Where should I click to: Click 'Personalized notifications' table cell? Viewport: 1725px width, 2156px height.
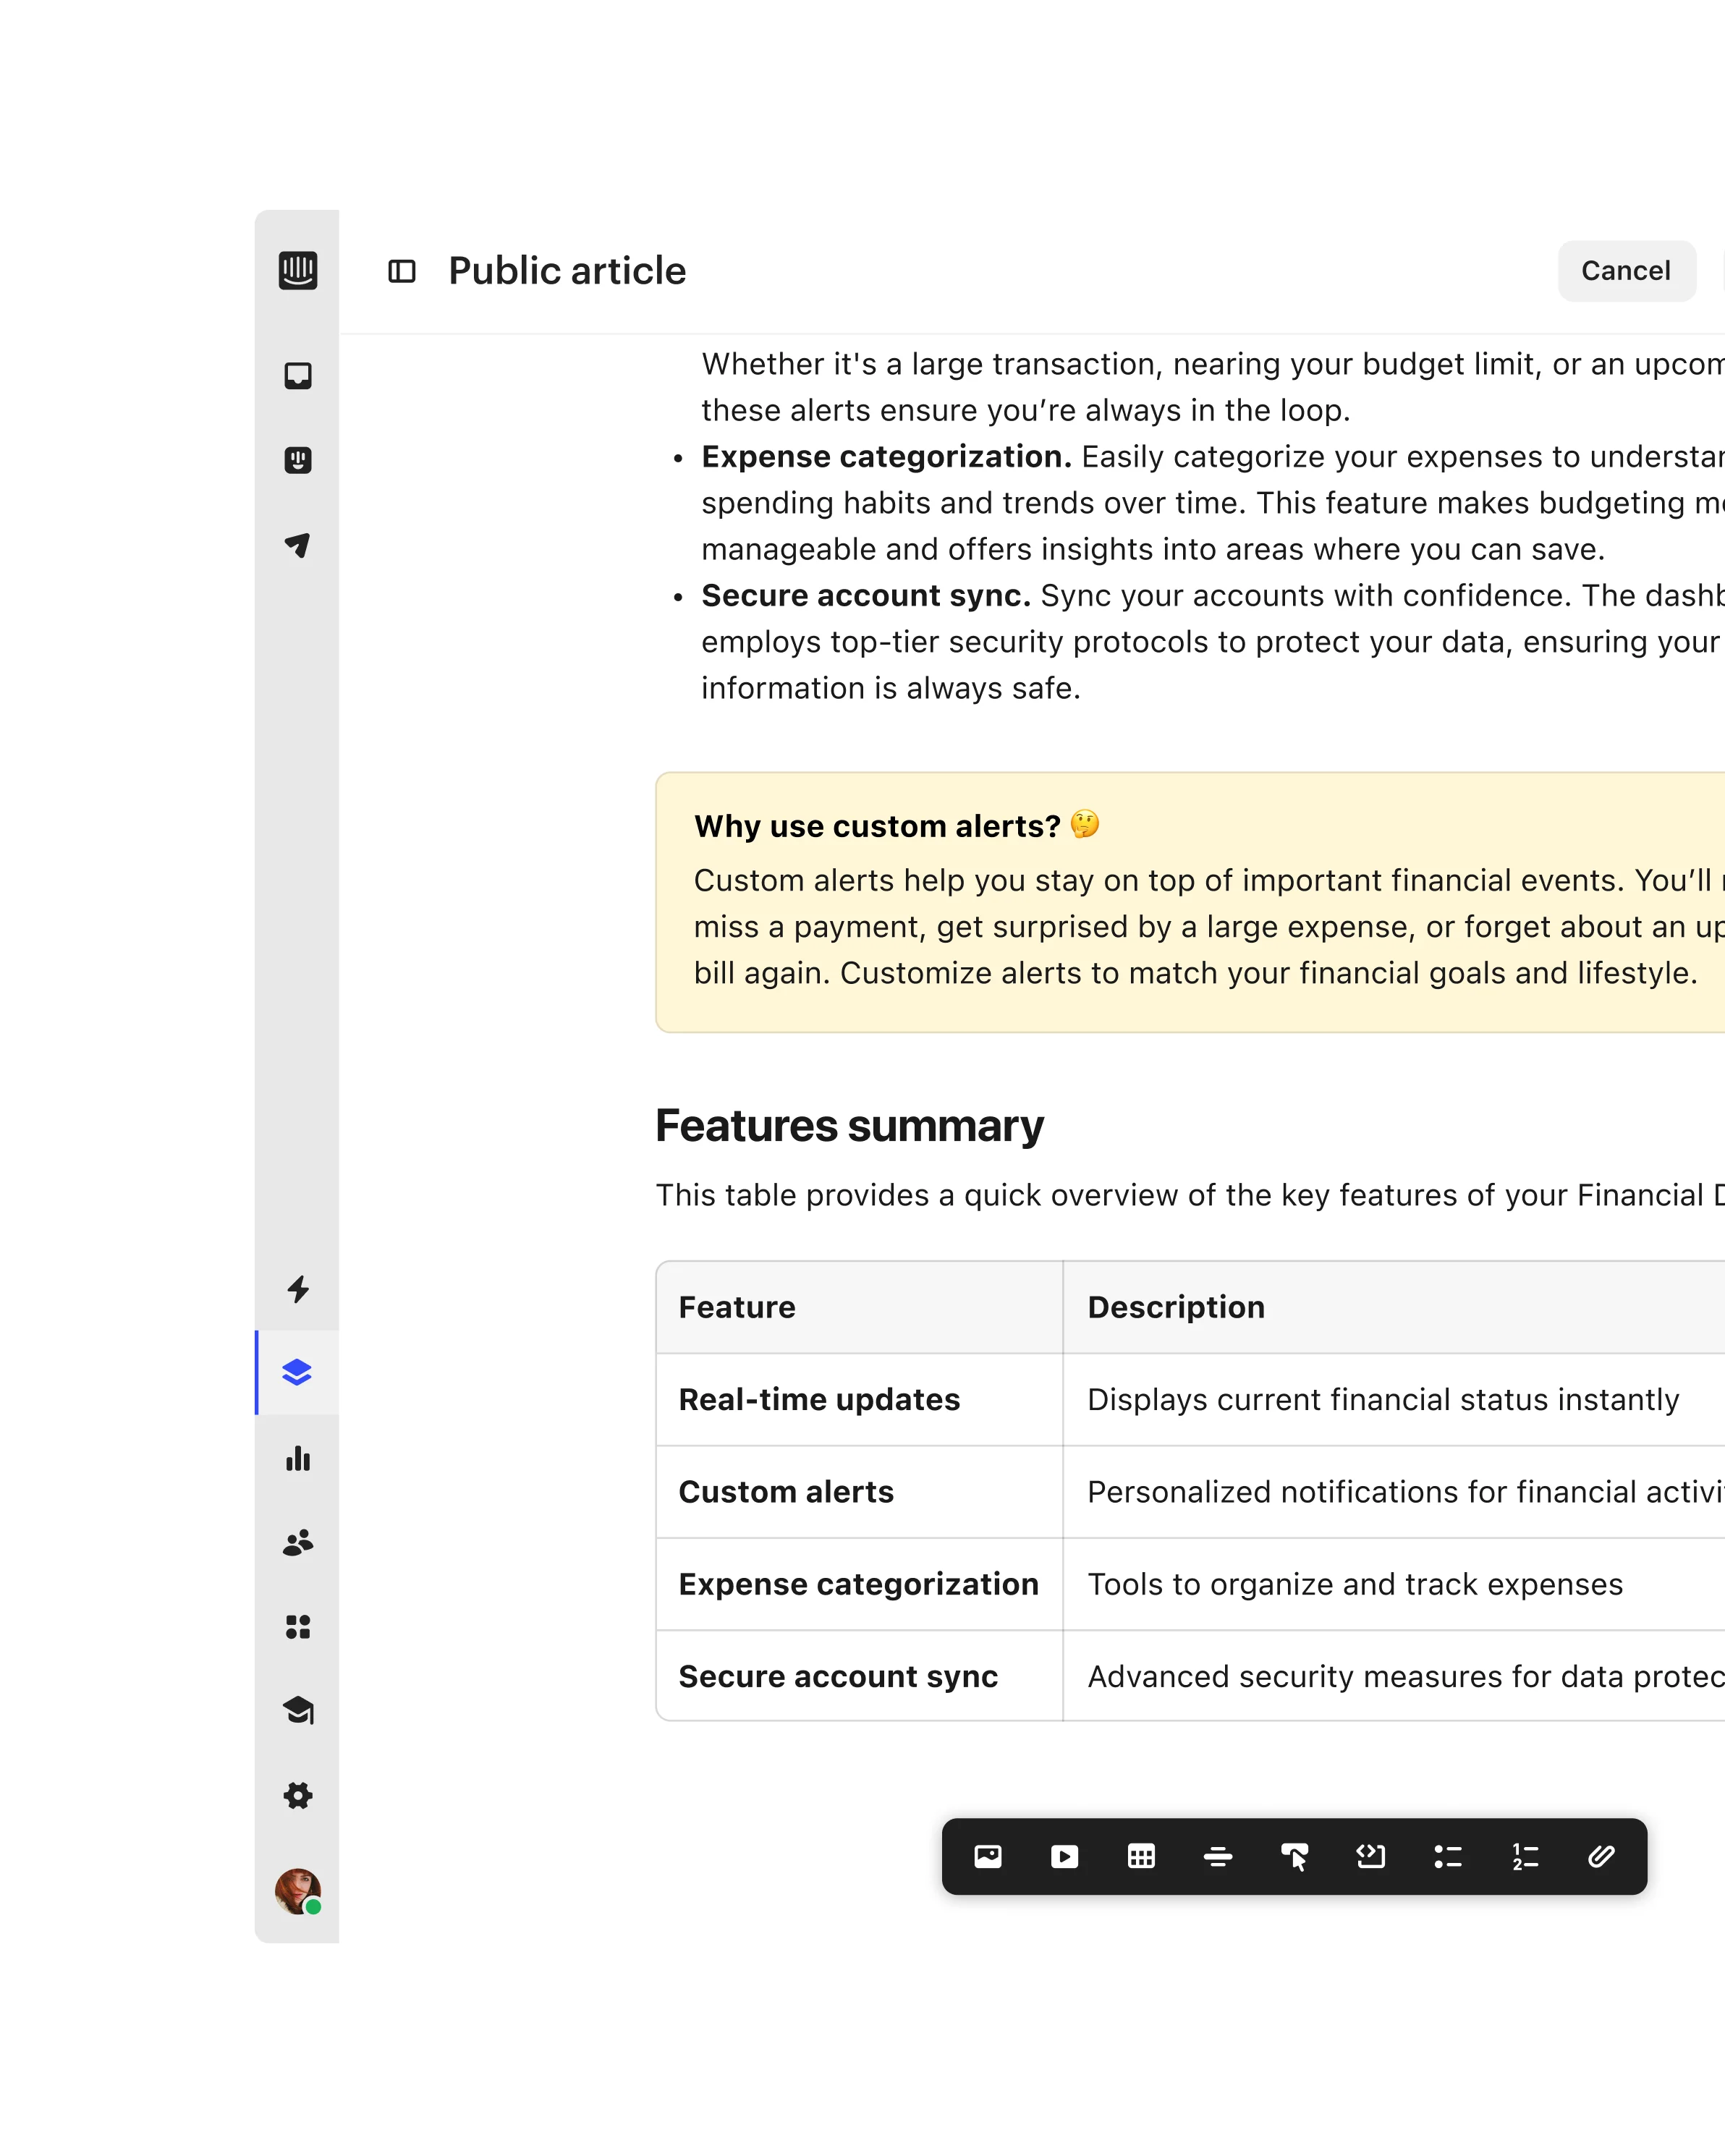pyautogui.click(x=1394, y=1492)
